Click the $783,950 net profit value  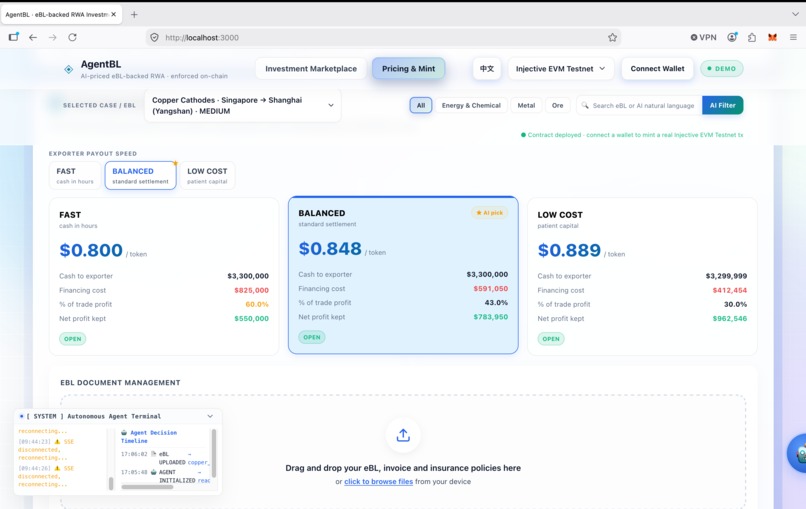click(490, 317)
